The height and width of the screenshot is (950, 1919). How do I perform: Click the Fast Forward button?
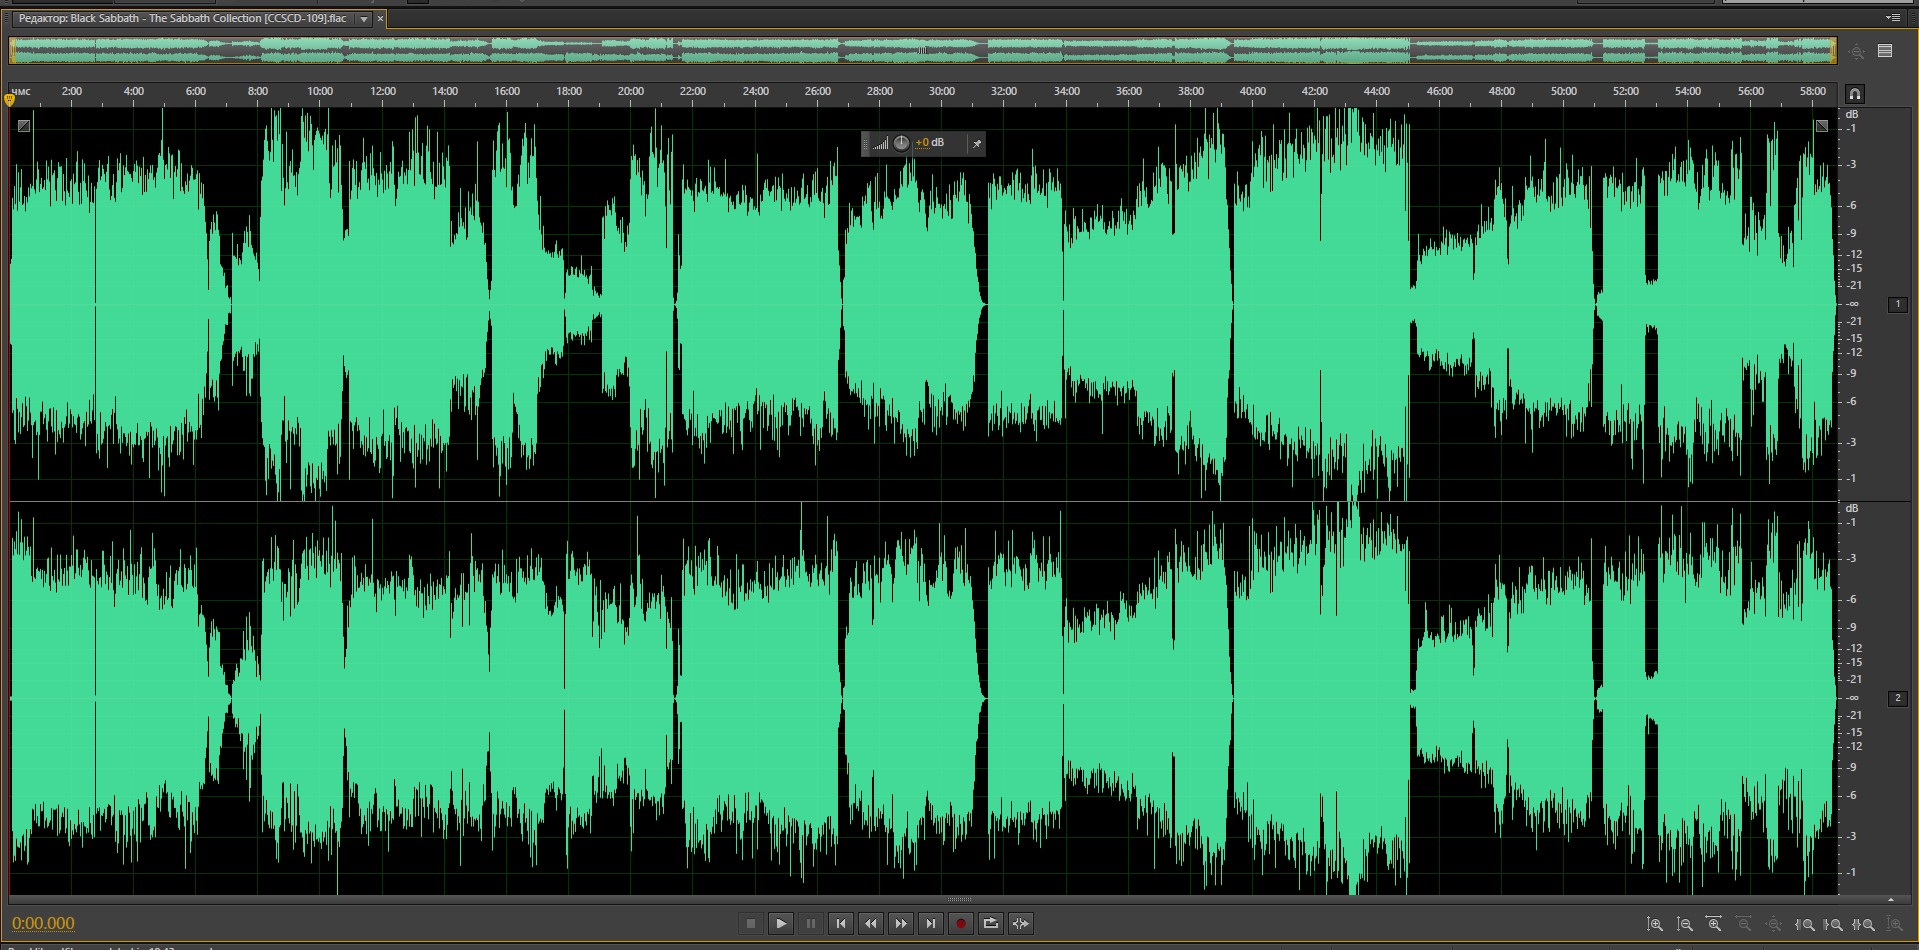point(900,923)
